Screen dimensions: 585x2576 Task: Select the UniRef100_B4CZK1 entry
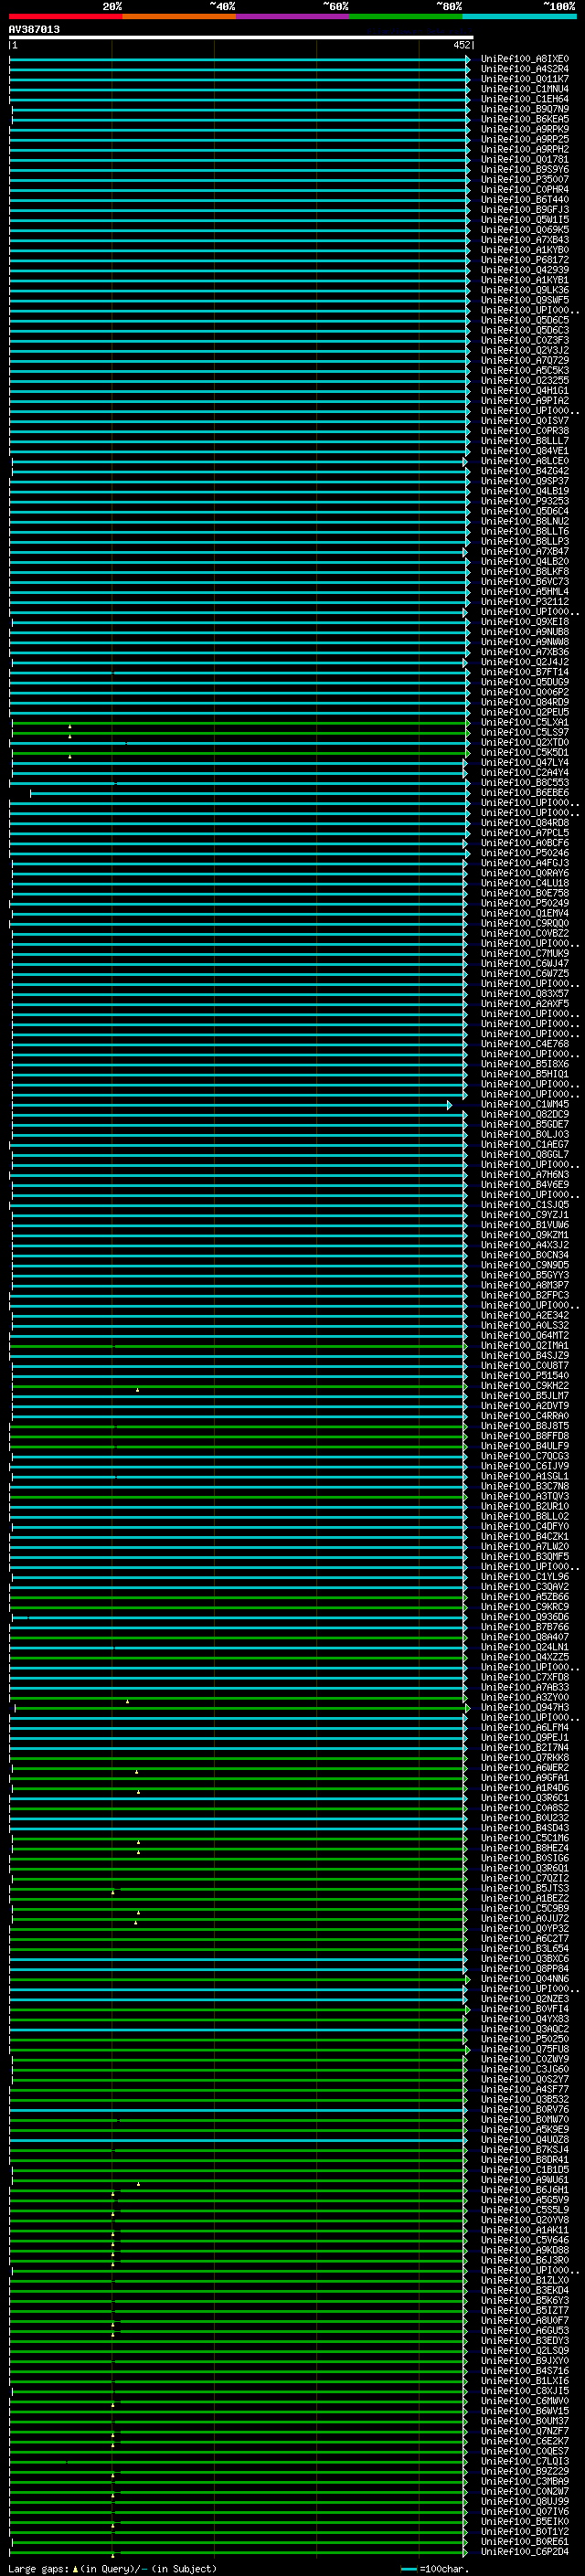tap(525, 1537)
